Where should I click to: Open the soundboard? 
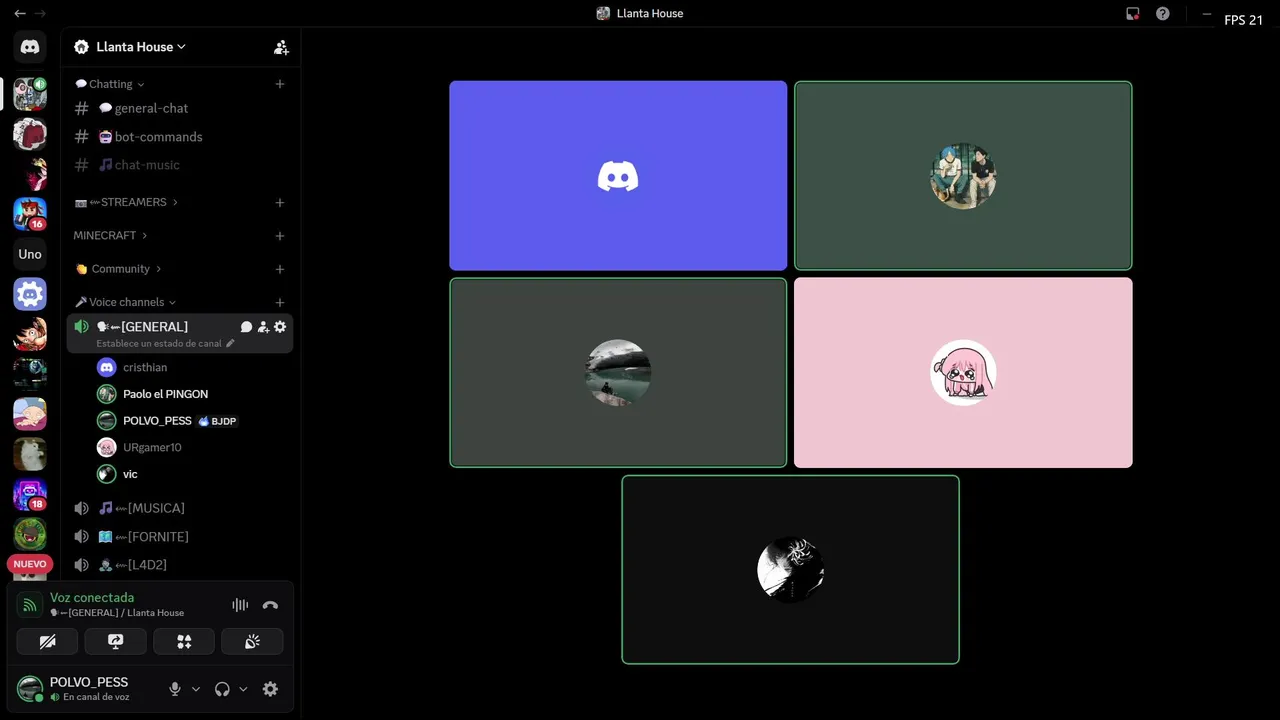252,642
